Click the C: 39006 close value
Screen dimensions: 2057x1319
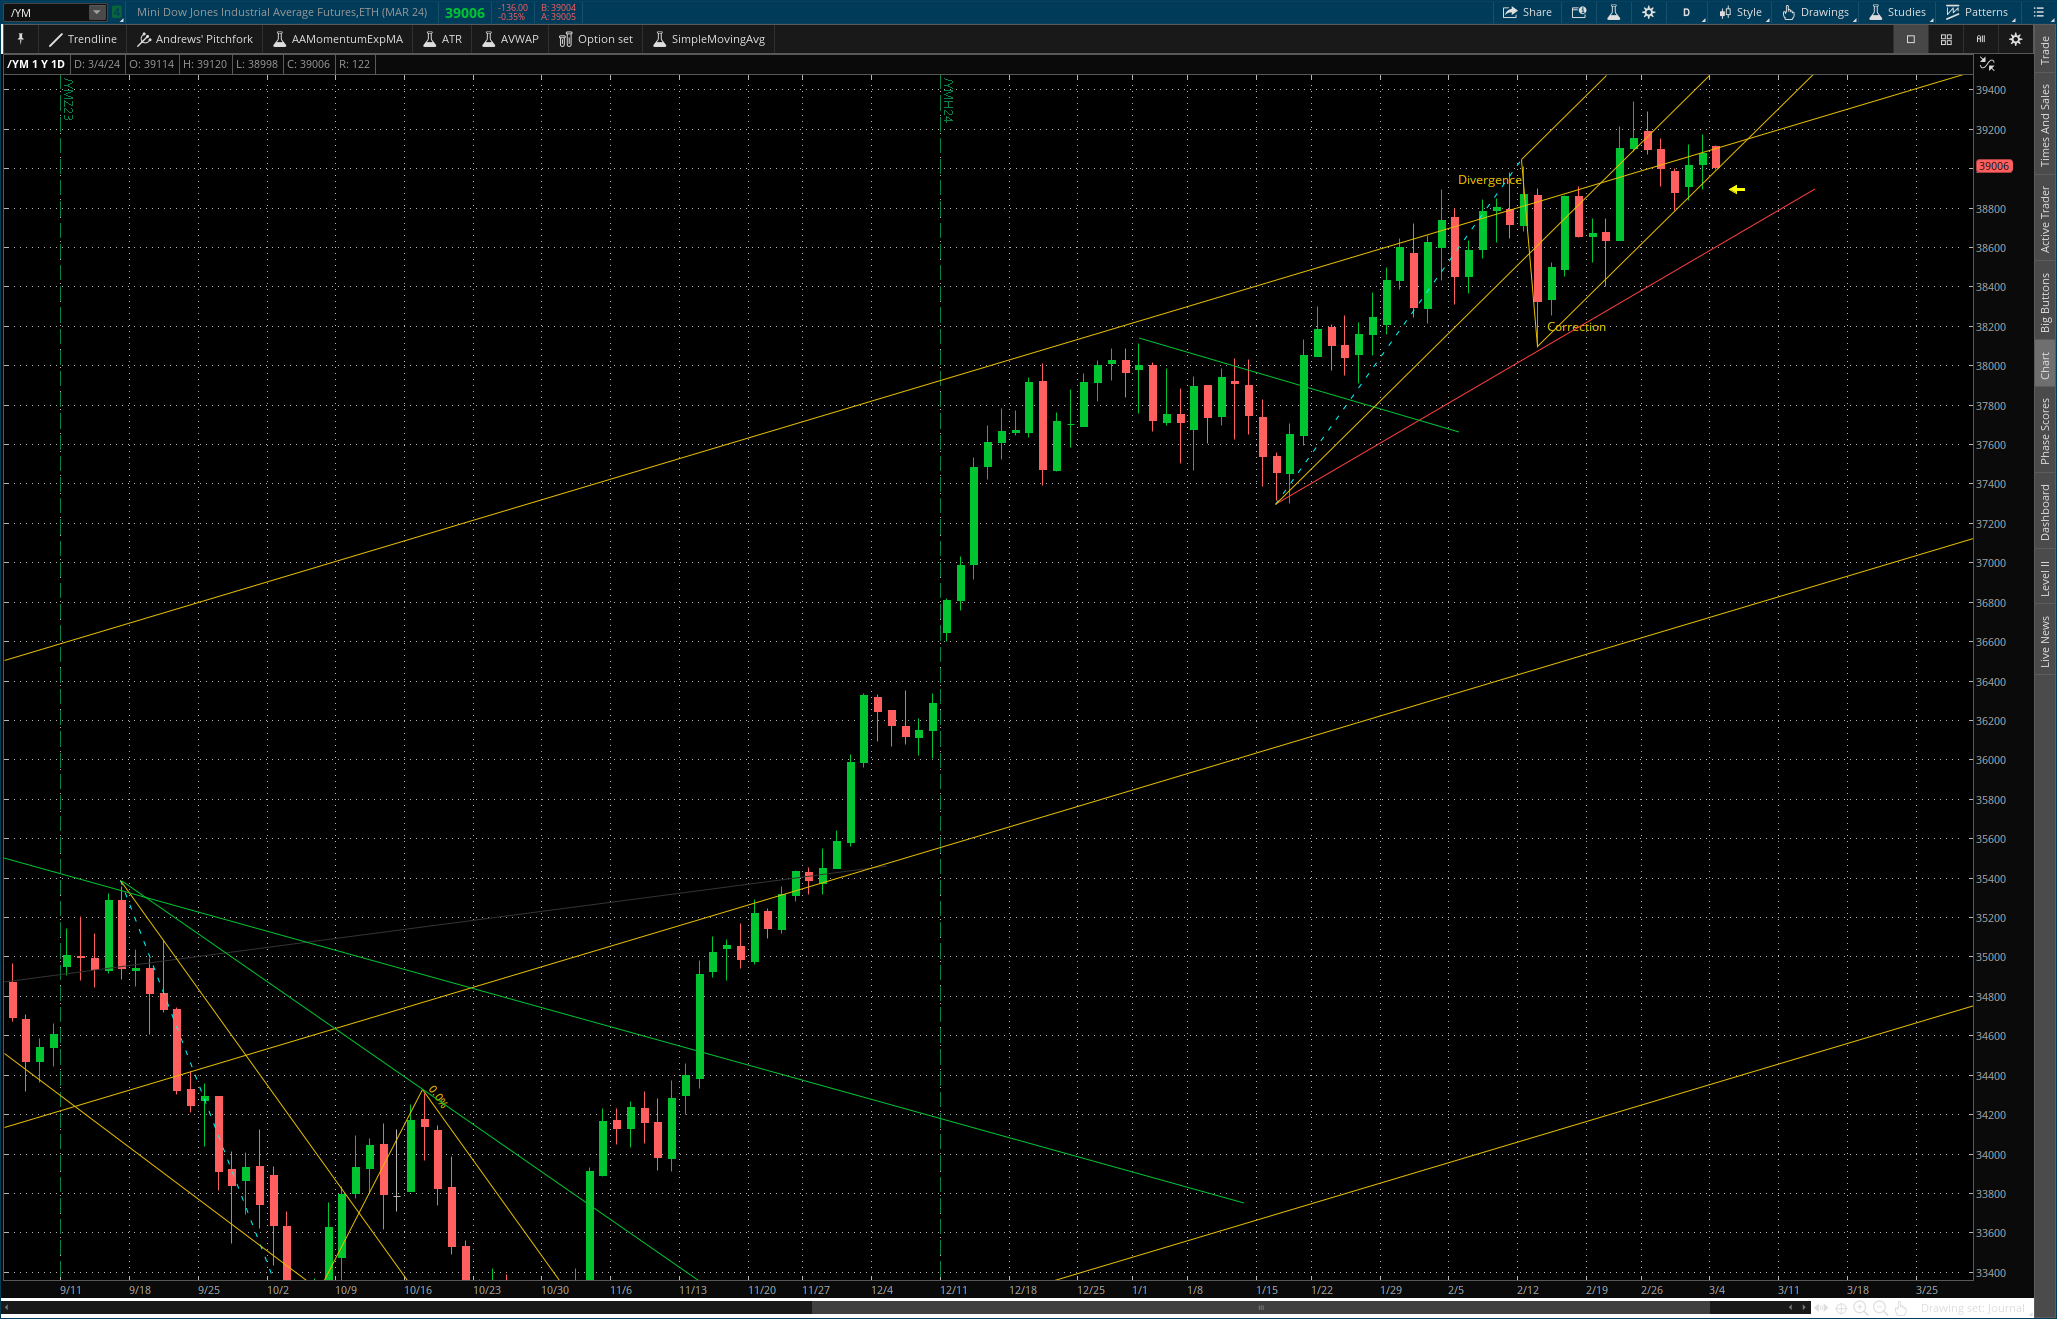(308, 64)
